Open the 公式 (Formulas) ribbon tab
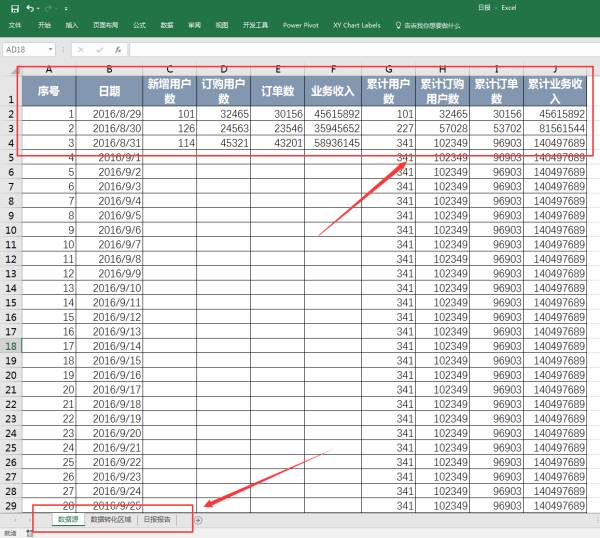600x538 pixels. click(139, 25)
